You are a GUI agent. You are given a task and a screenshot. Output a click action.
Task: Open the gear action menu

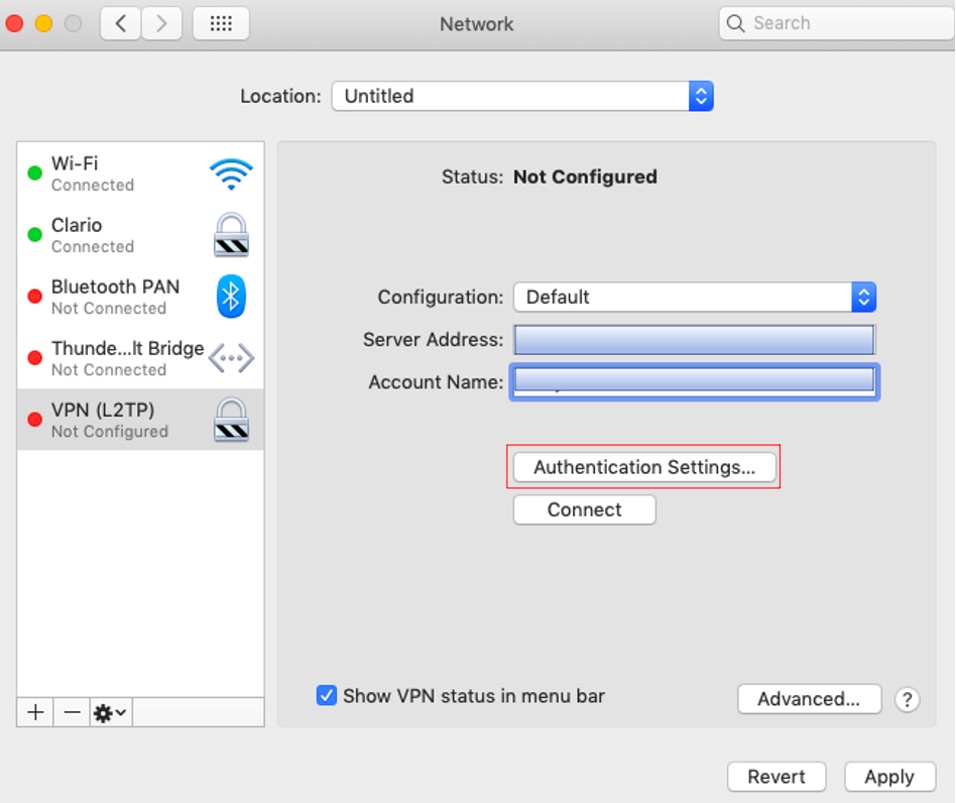110,712
